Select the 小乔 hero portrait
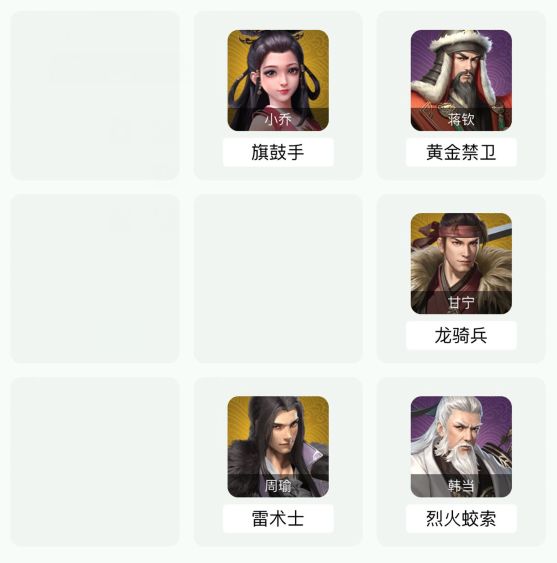 pos(278,80)
